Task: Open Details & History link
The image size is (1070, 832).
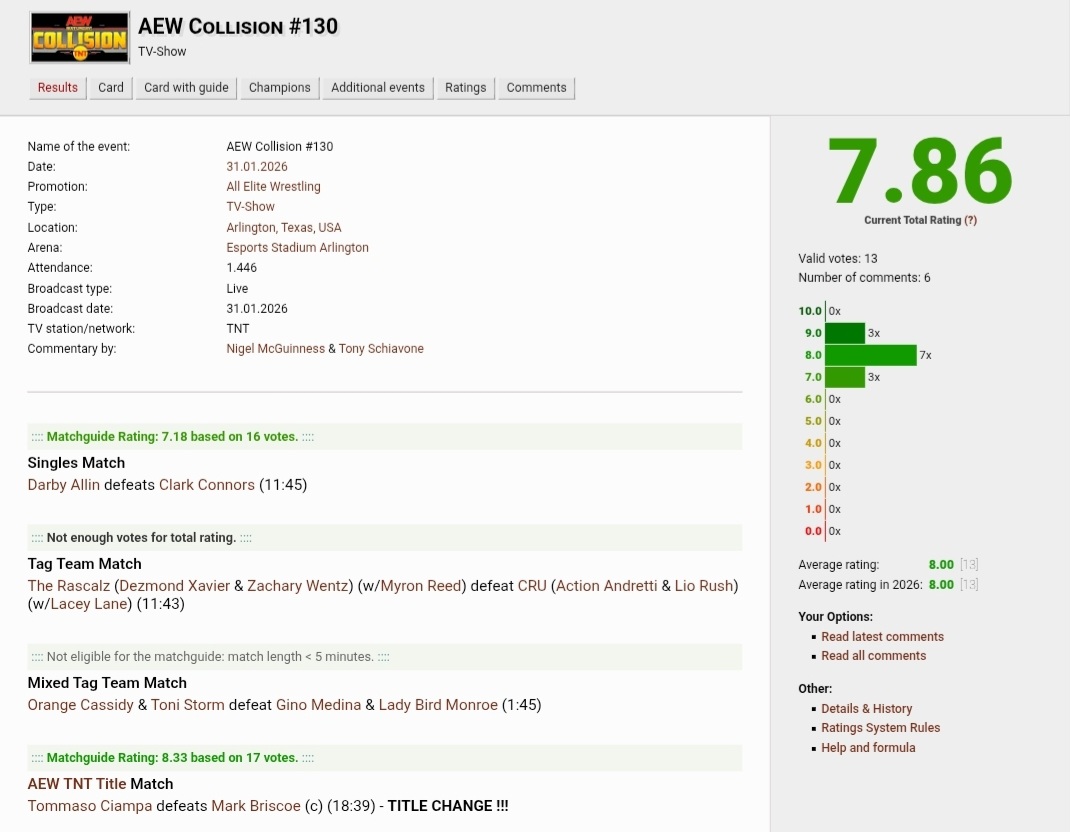Action: (867, 709)
